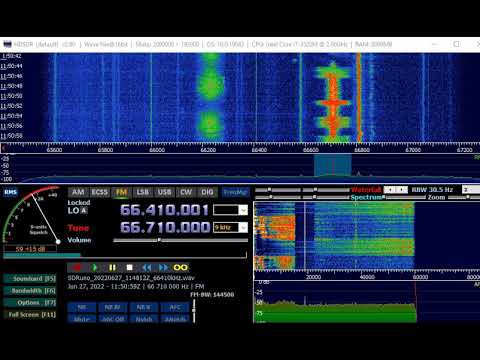Fast forward the recording with double right arrows
Viewport: 480px width, 360px height.
pyautogui.click(x=163, y=268)
